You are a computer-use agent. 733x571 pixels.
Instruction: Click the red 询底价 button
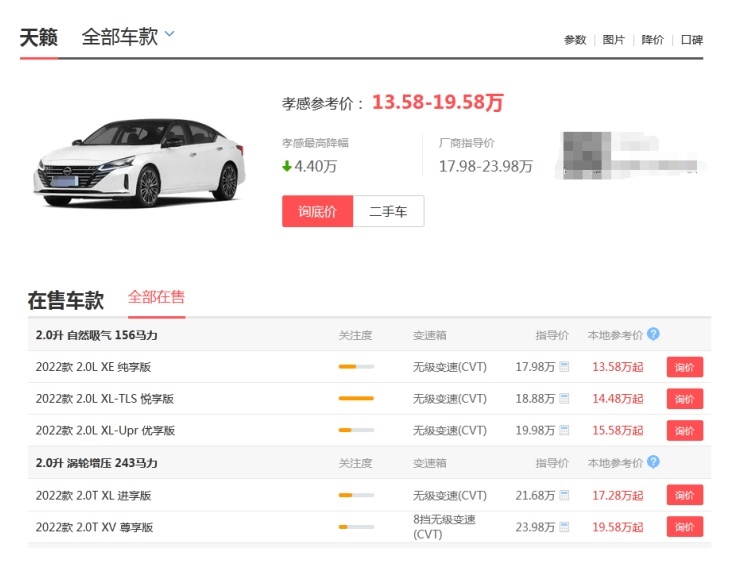317,211
